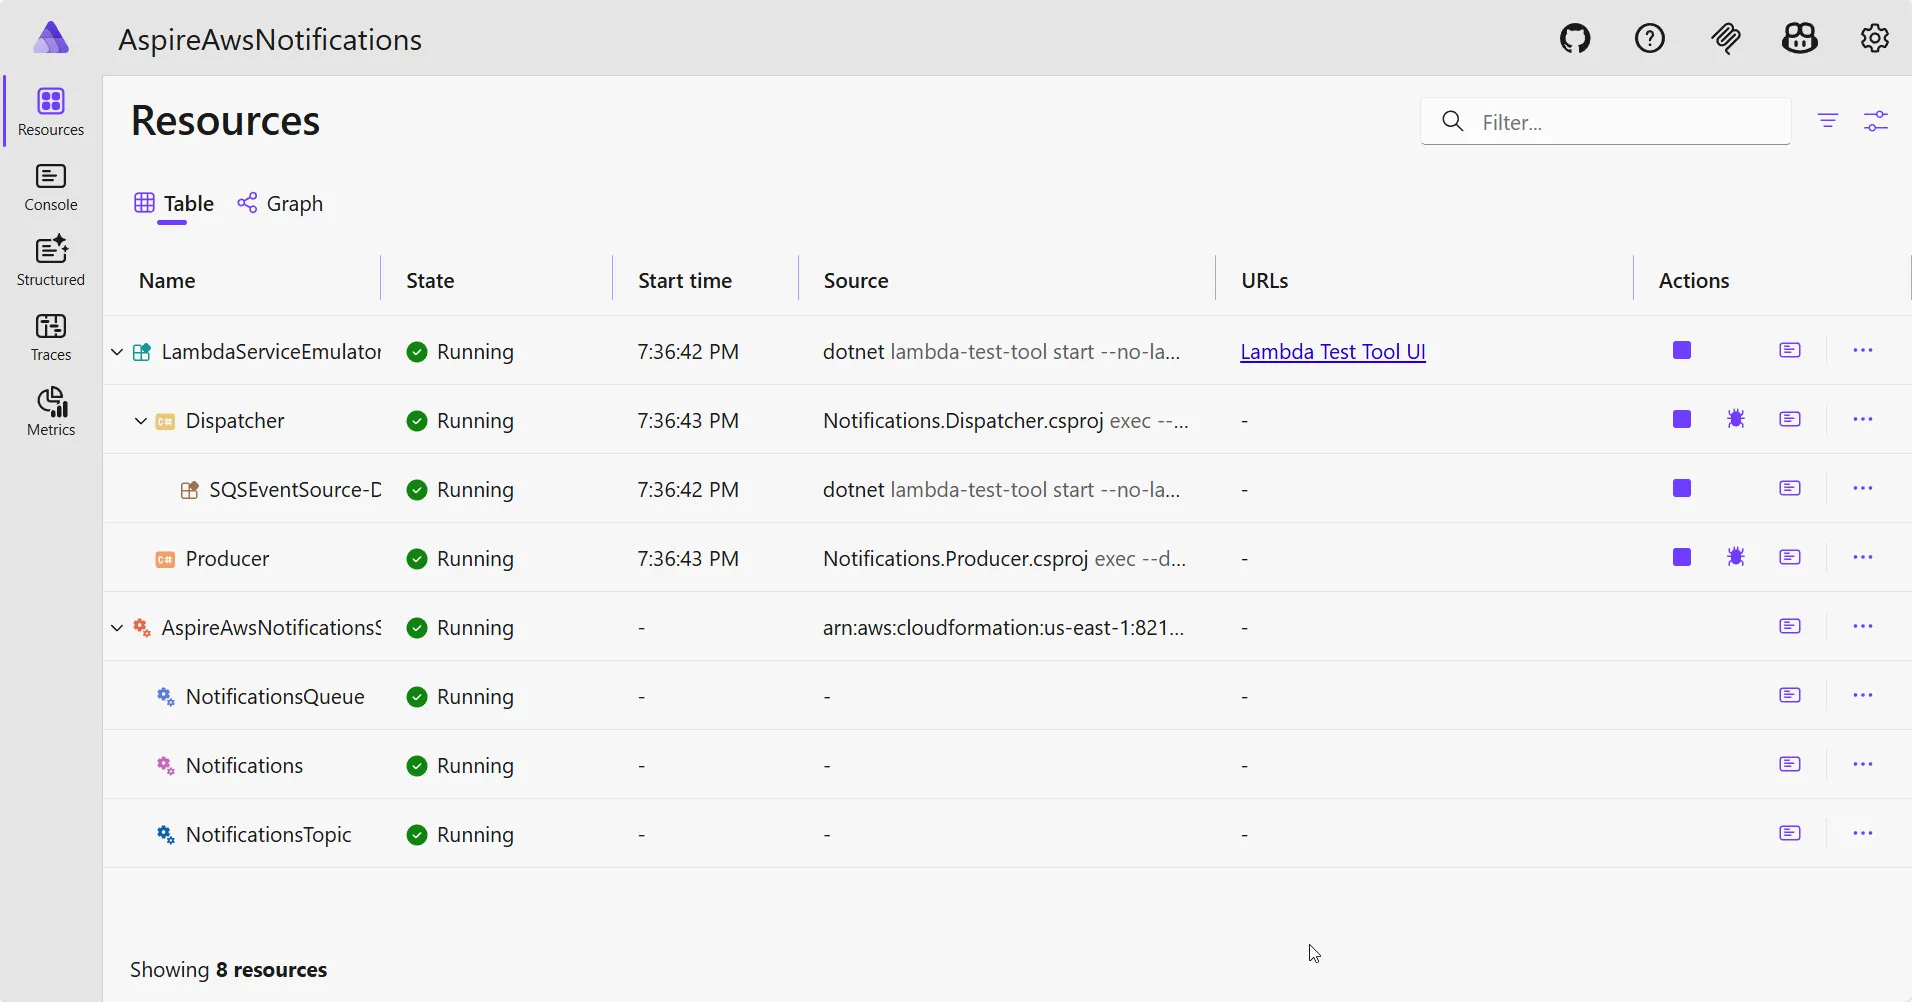Collapse the LambdaServiceEmulator row
1912x1002 pixels.
pos(117,352)
